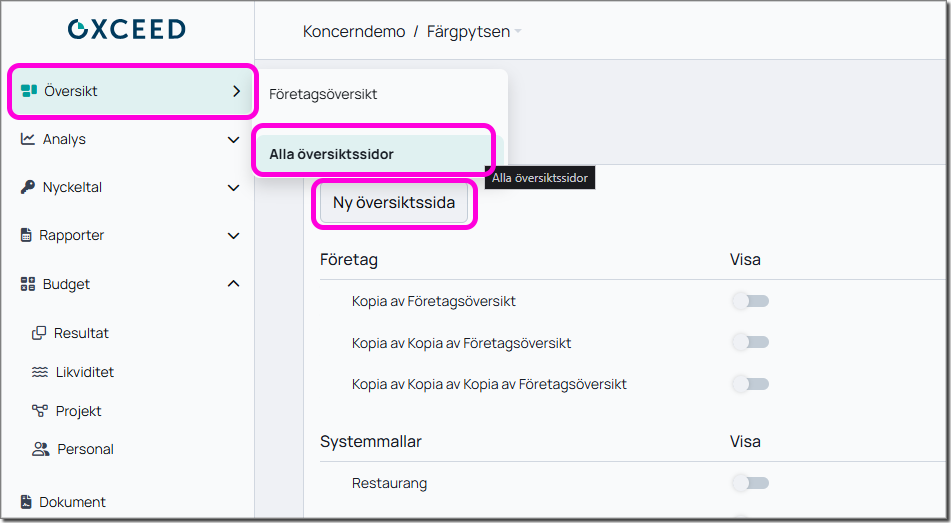
Task: Choose Alla översiktssidor in the submenu
Action: point(331,154)
